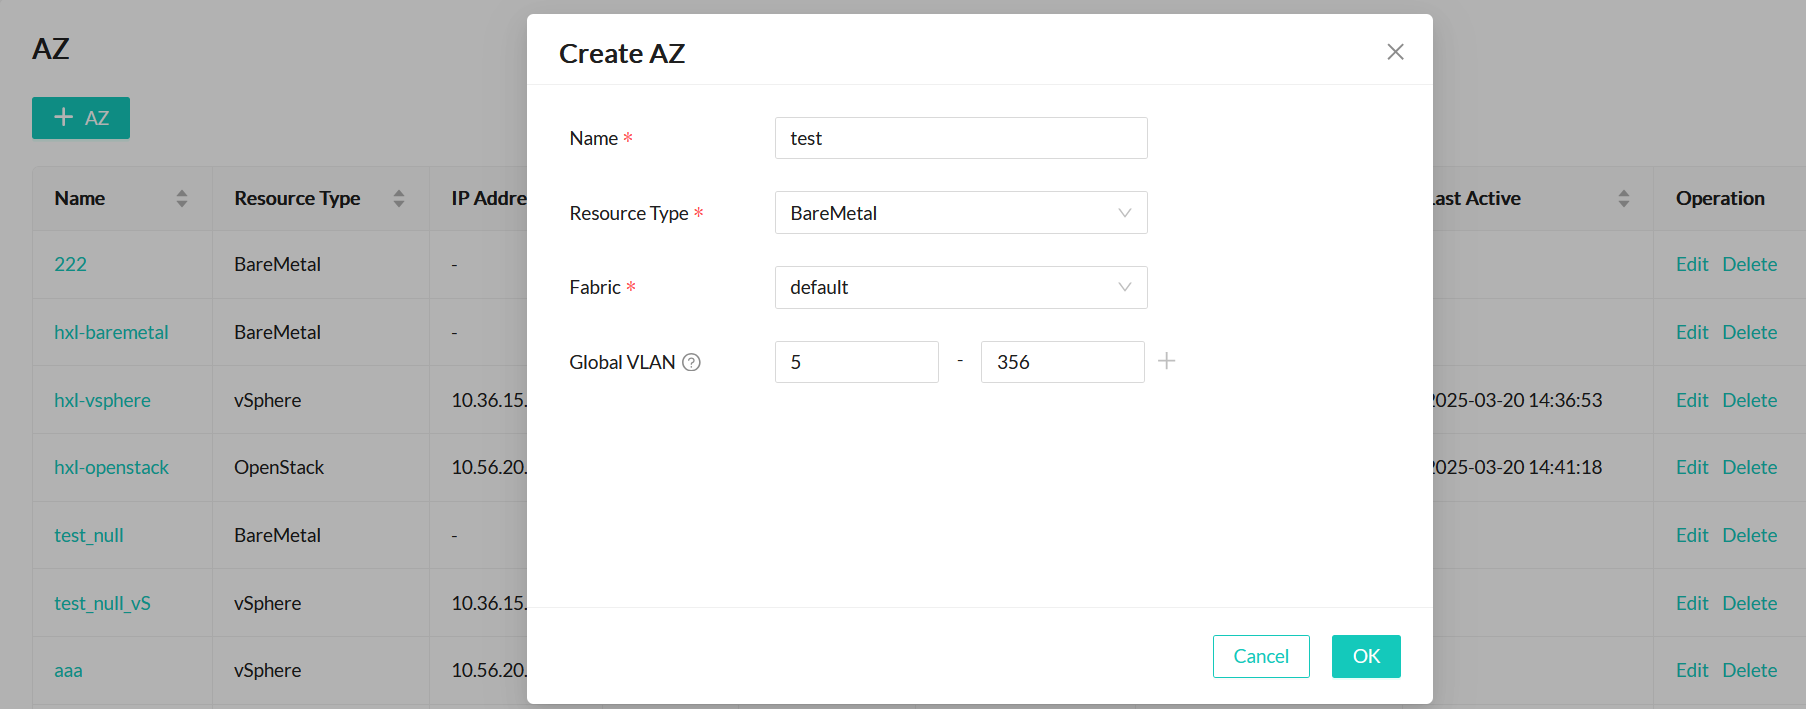The image size is (1806, 709).
Task: Sort table by Name column
Action: (181, 198)
